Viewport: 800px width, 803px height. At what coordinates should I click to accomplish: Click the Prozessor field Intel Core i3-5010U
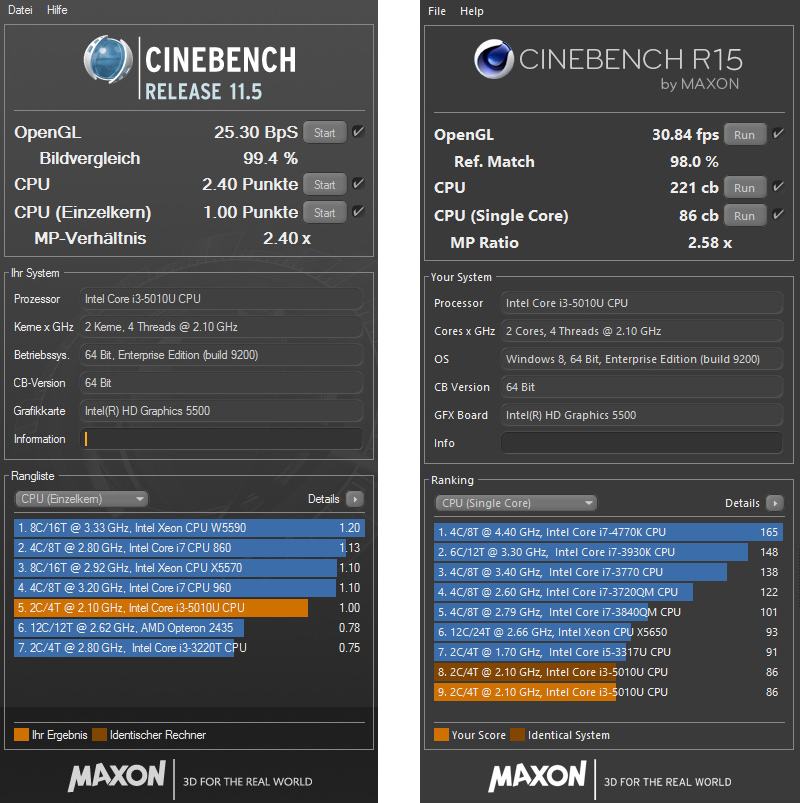click(221, 299)
